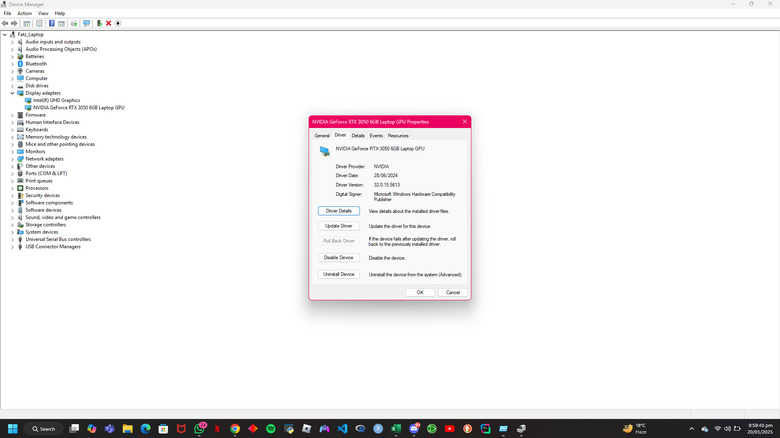Viewport: 780px width, 438px height.
Task: Open Microsoft Teams from taskbar
Action: point(109,429)
